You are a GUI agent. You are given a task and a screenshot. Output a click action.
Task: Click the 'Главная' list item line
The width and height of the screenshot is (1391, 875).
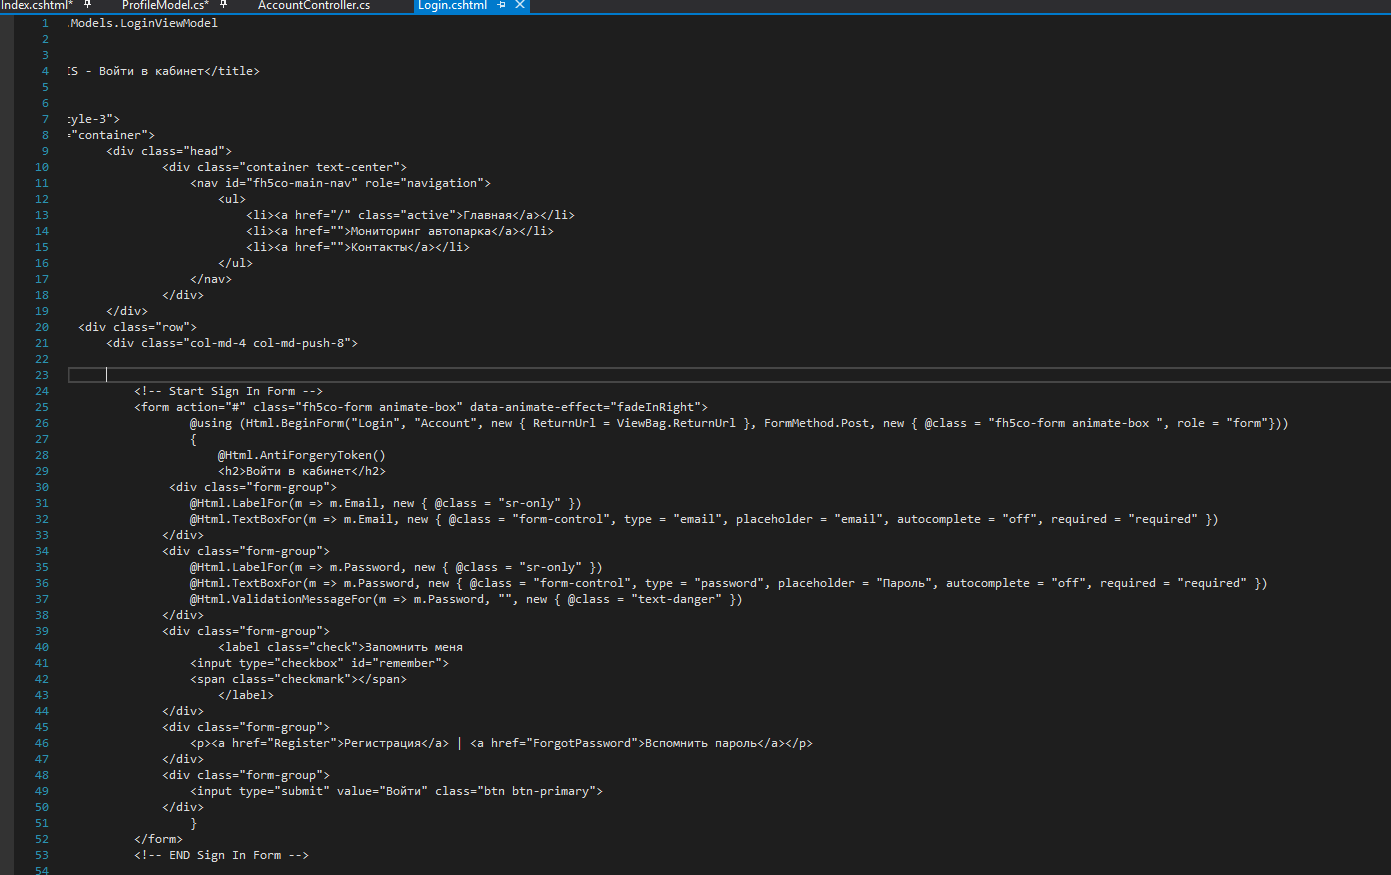coord(411,215)
